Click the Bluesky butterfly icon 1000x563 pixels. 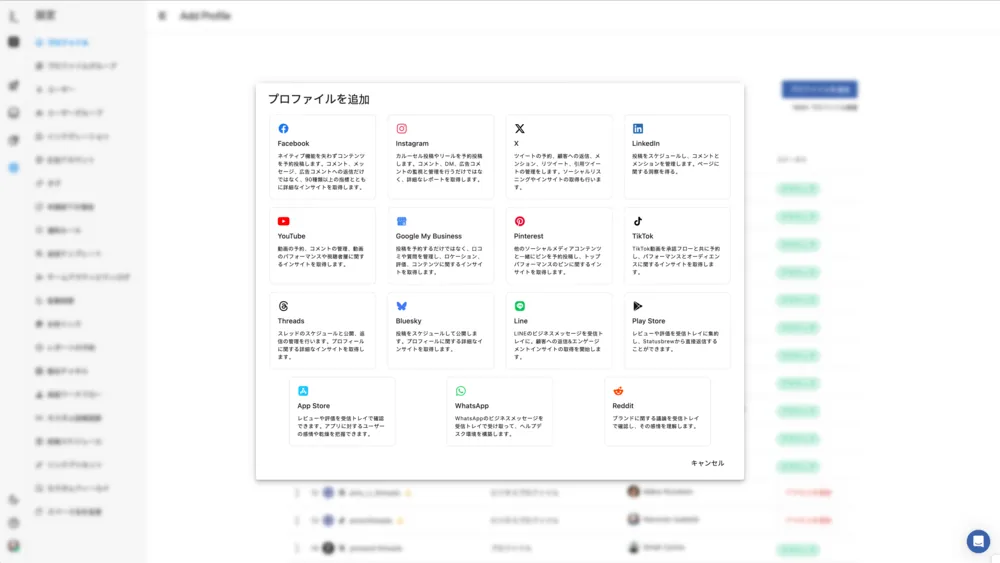coord(401,306)
